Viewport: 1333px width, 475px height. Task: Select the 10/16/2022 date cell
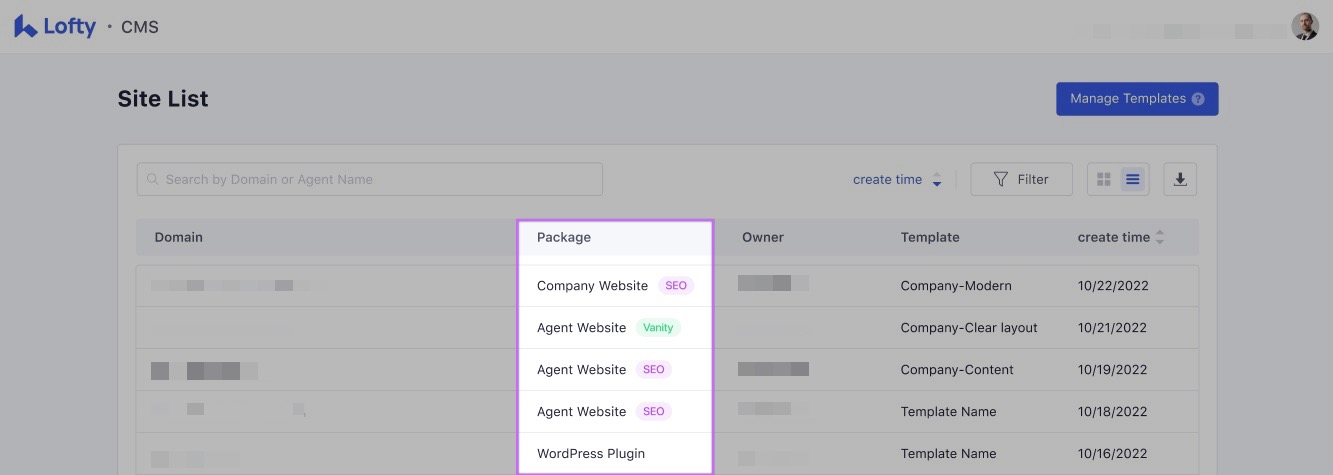tap(1113, 454)
